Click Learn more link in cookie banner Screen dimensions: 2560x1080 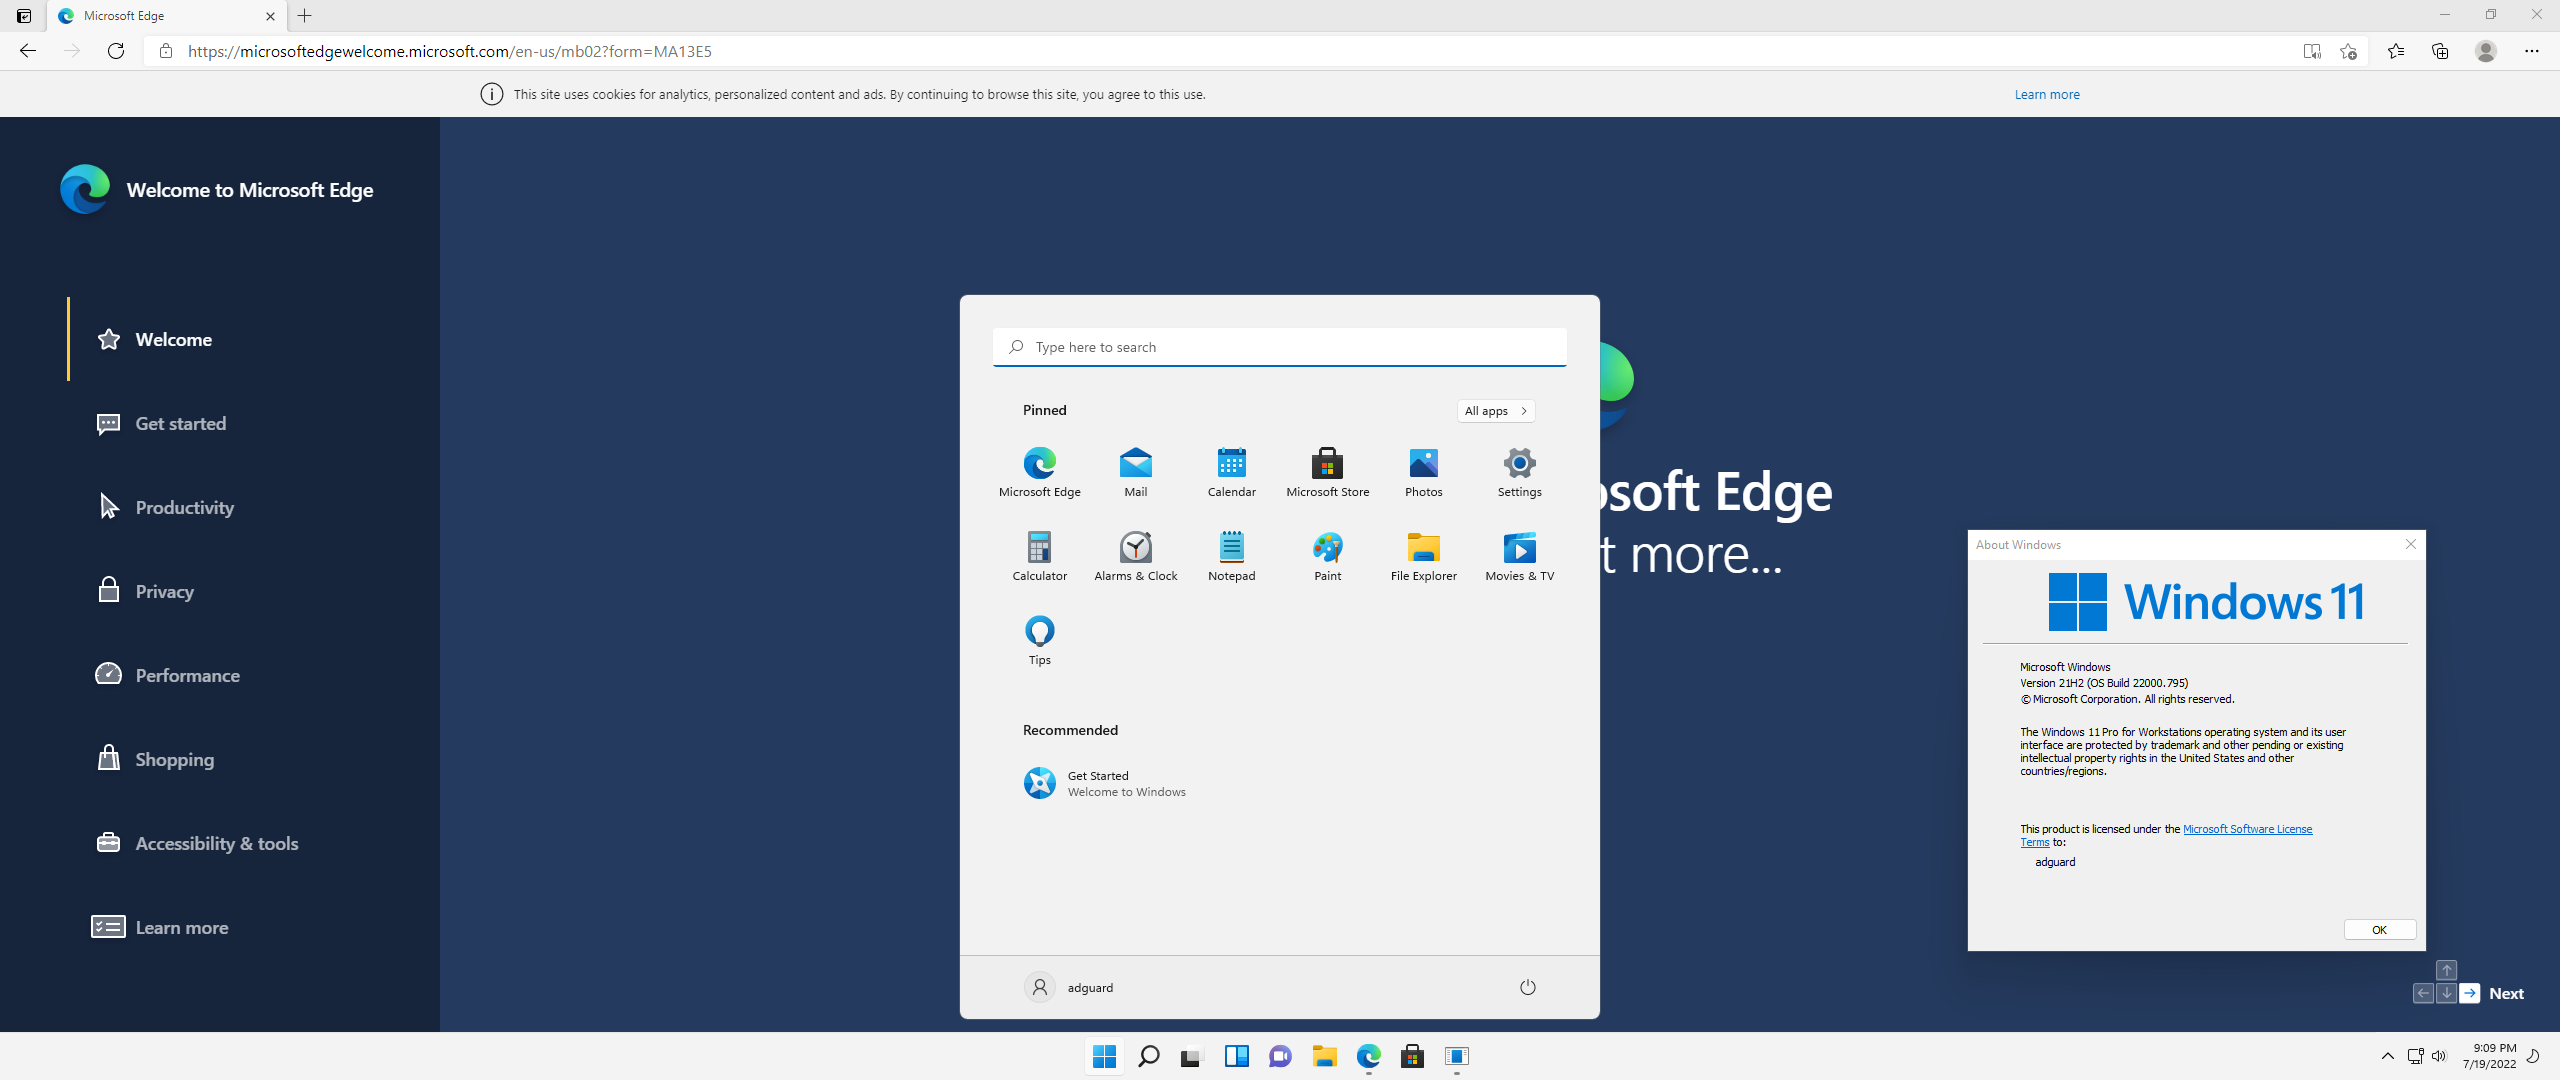[2046, 94]
